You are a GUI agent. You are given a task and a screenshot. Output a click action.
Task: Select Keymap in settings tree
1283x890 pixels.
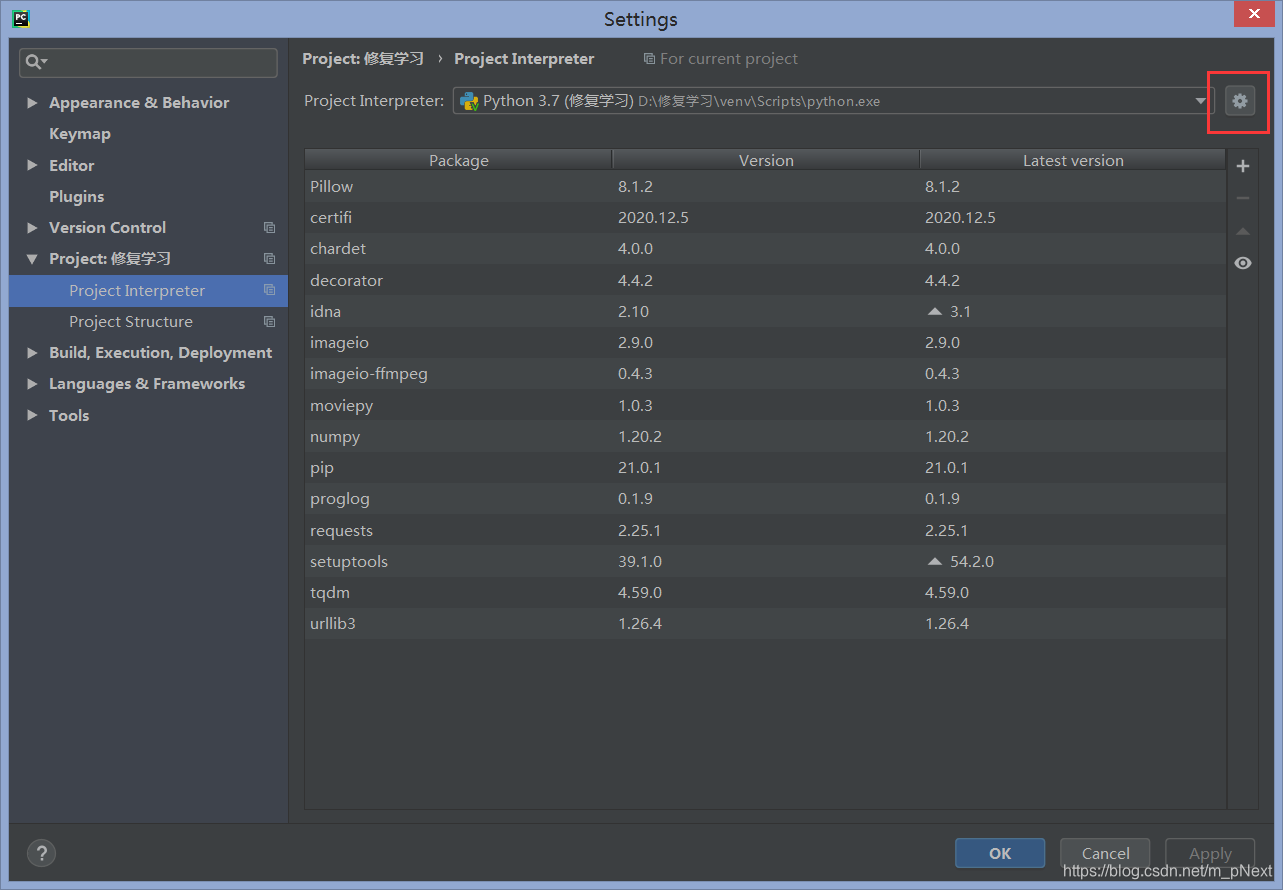(x=80, y=134)
